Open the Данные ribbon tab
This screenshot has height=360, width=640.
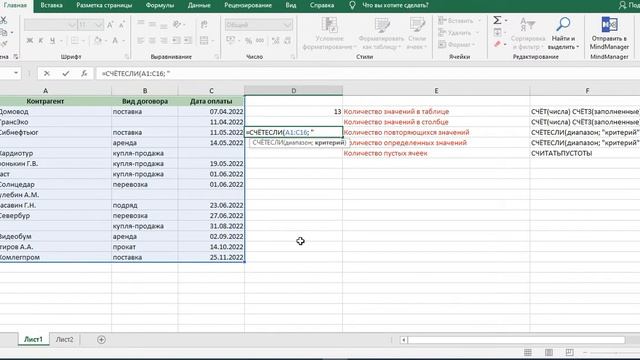(x=199, y=5)
